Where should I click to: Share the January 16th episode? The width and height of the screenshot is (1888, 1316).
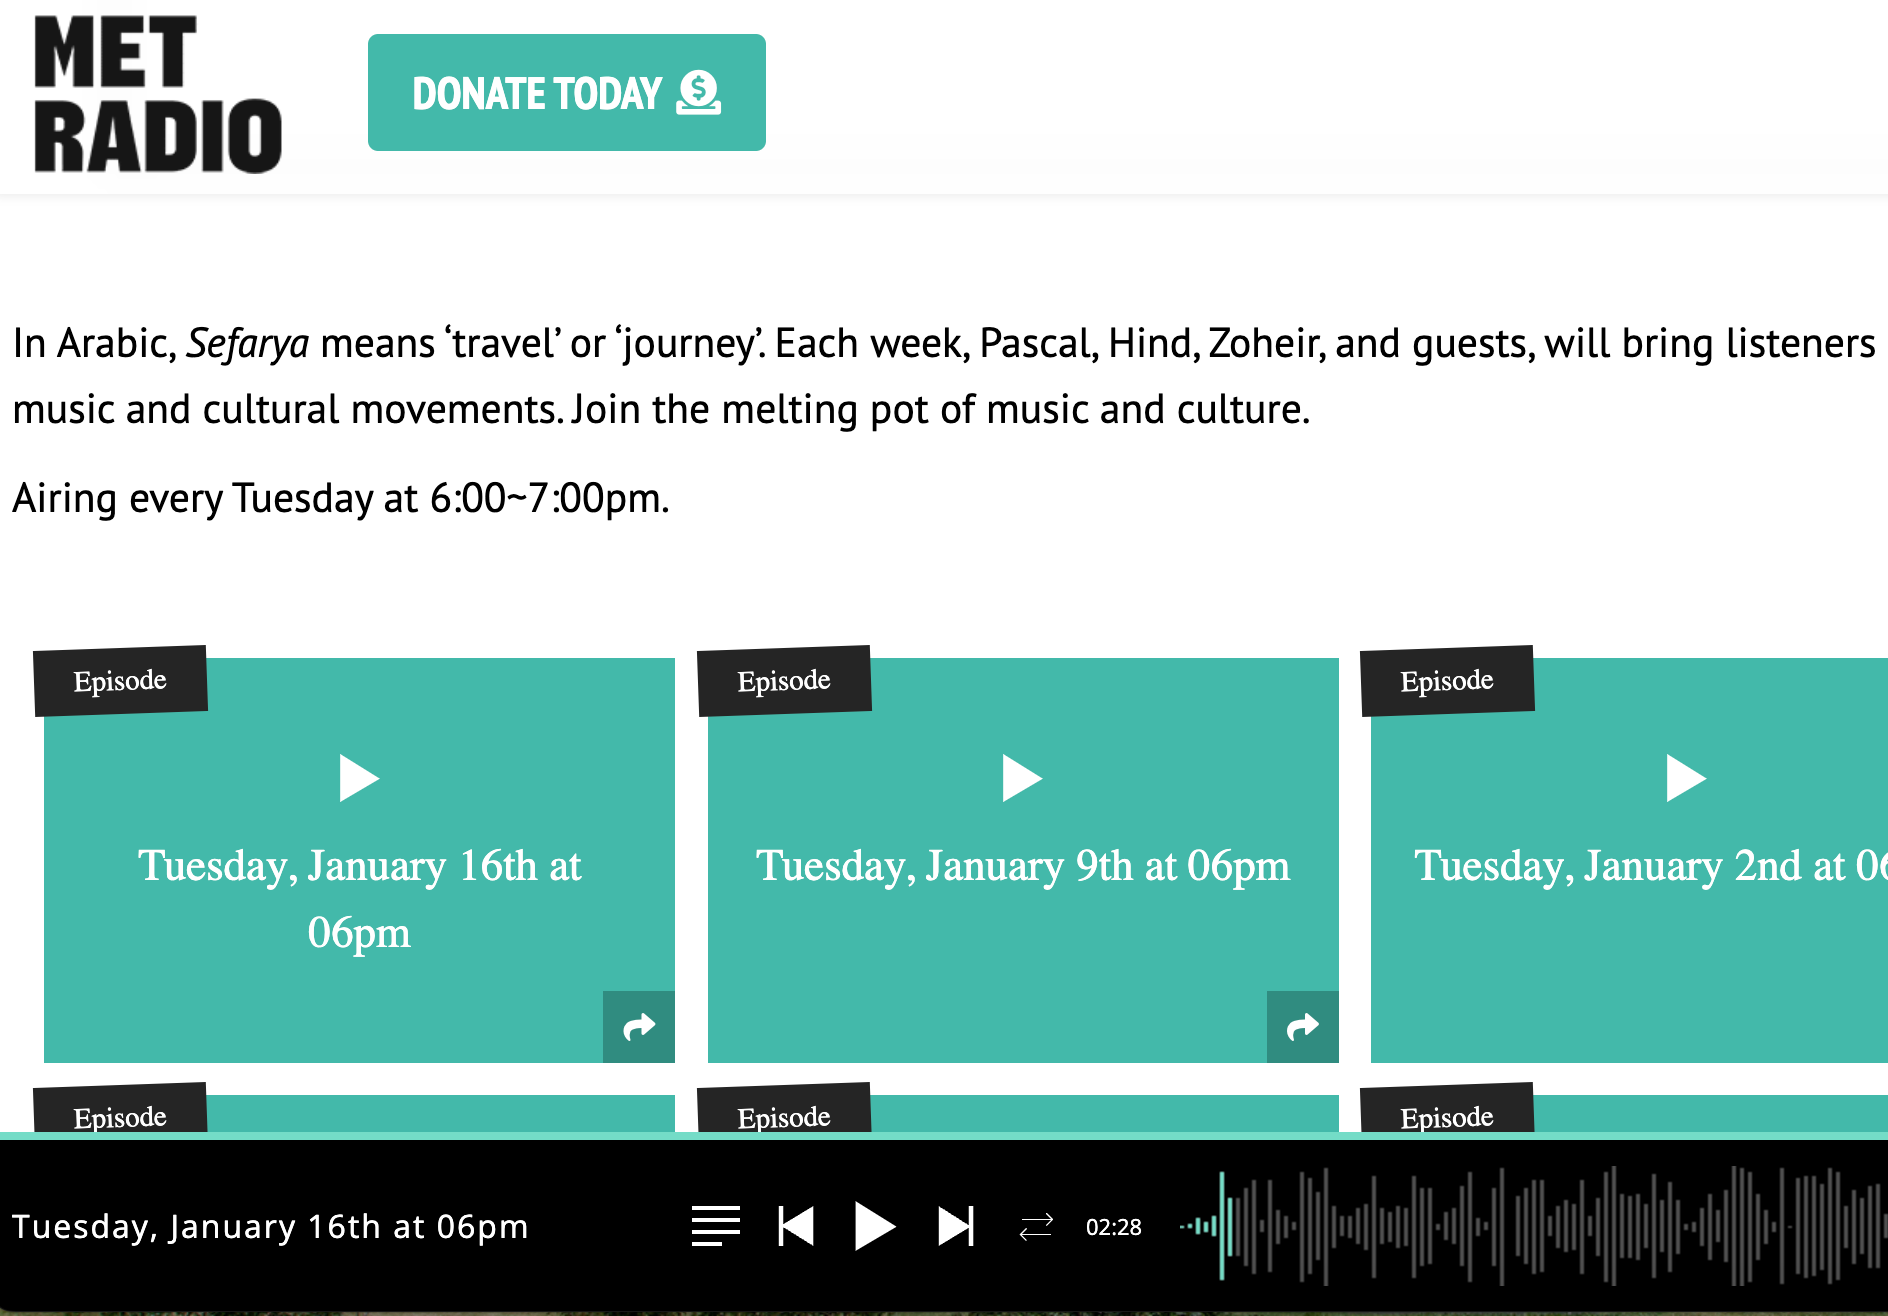(639, 1026)
